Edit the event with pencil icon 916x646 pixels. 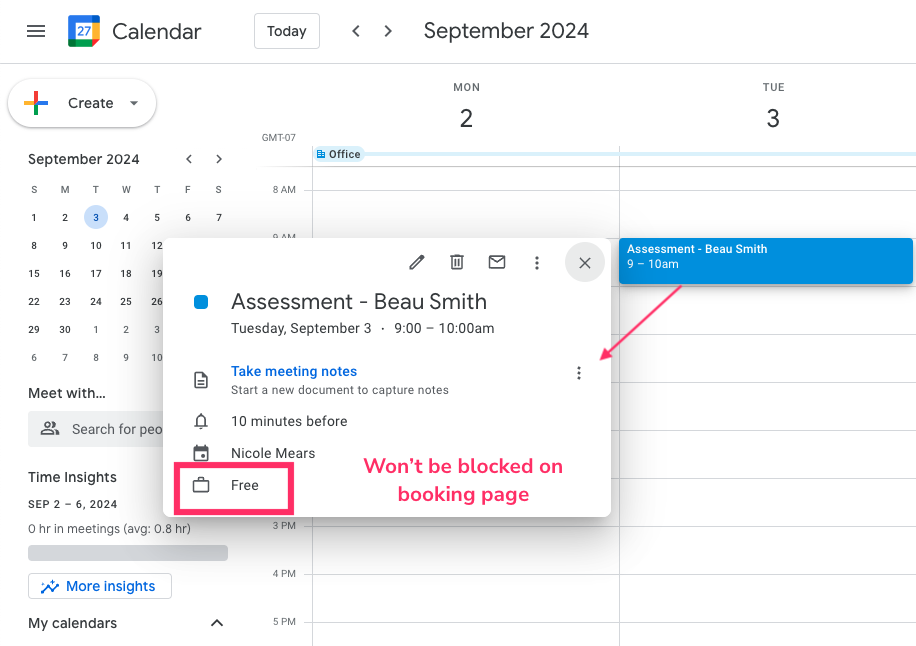(x=417, y=262)
